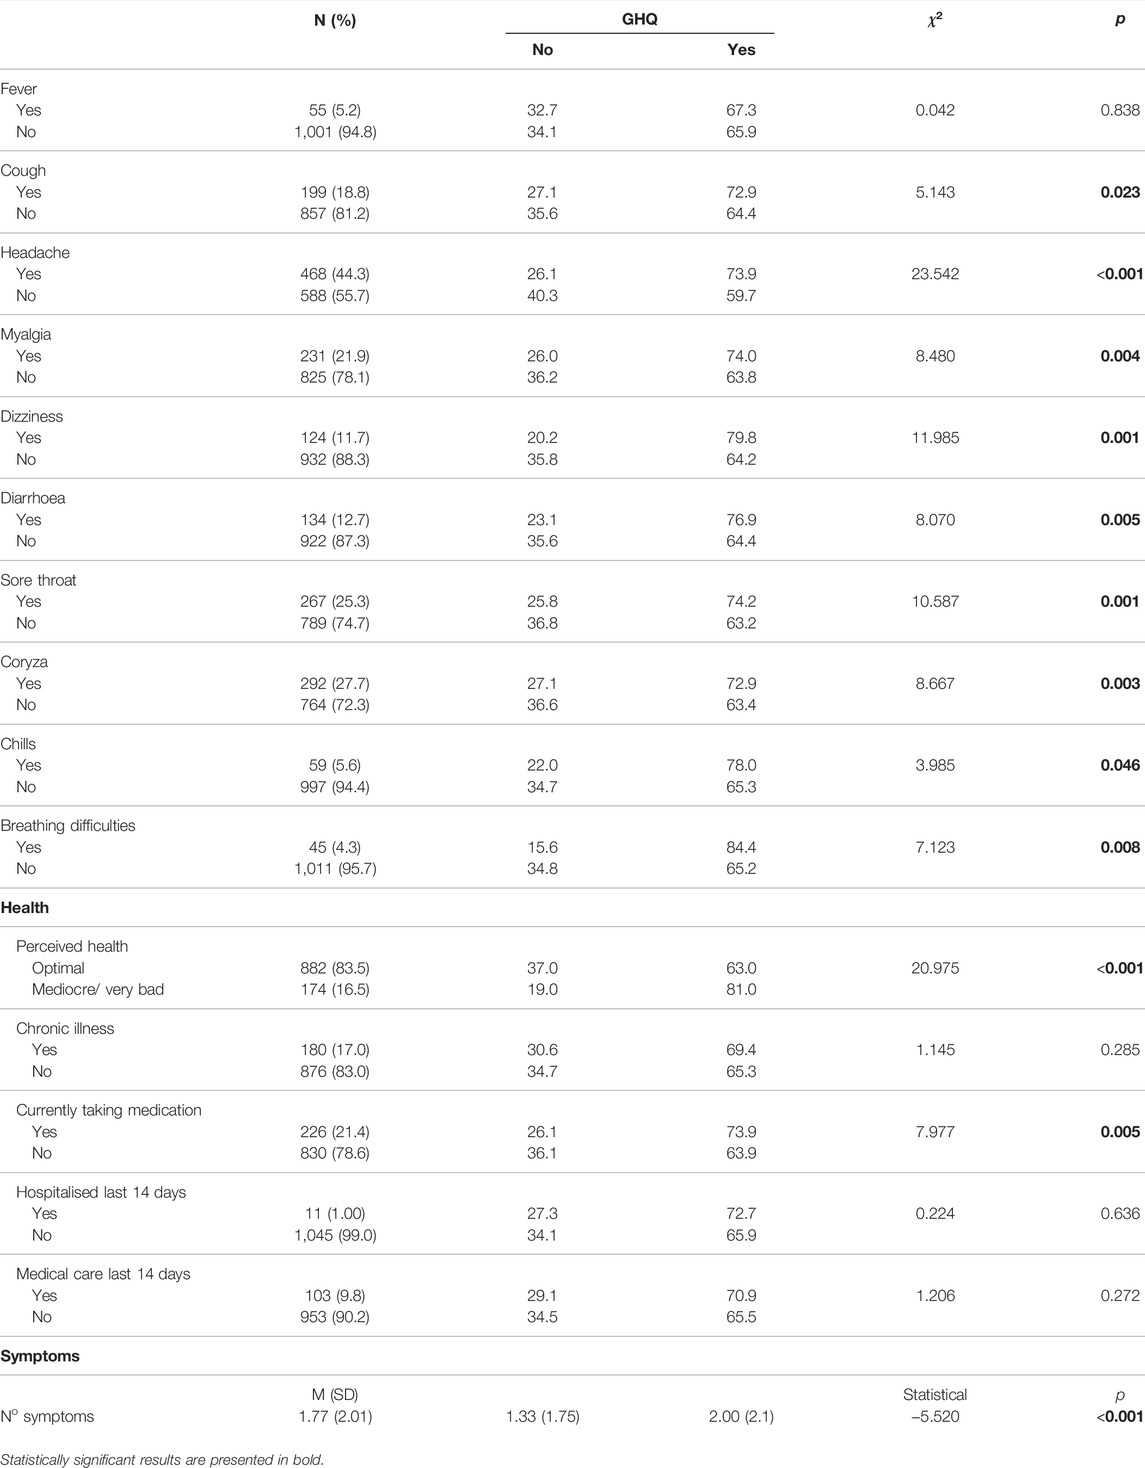This screenshot has width=1145, height=1468.
Task: Select the Currently taking medication label
Action: click(x=109, y=1110)
